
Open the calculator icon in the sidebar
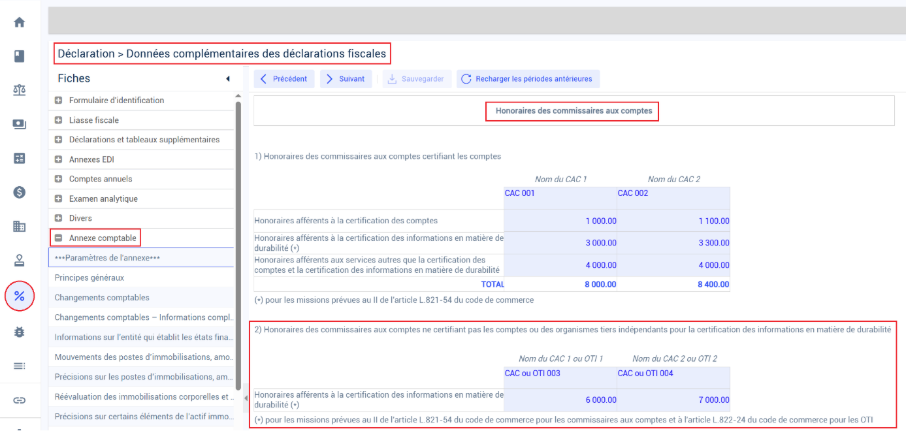(19, 158)
